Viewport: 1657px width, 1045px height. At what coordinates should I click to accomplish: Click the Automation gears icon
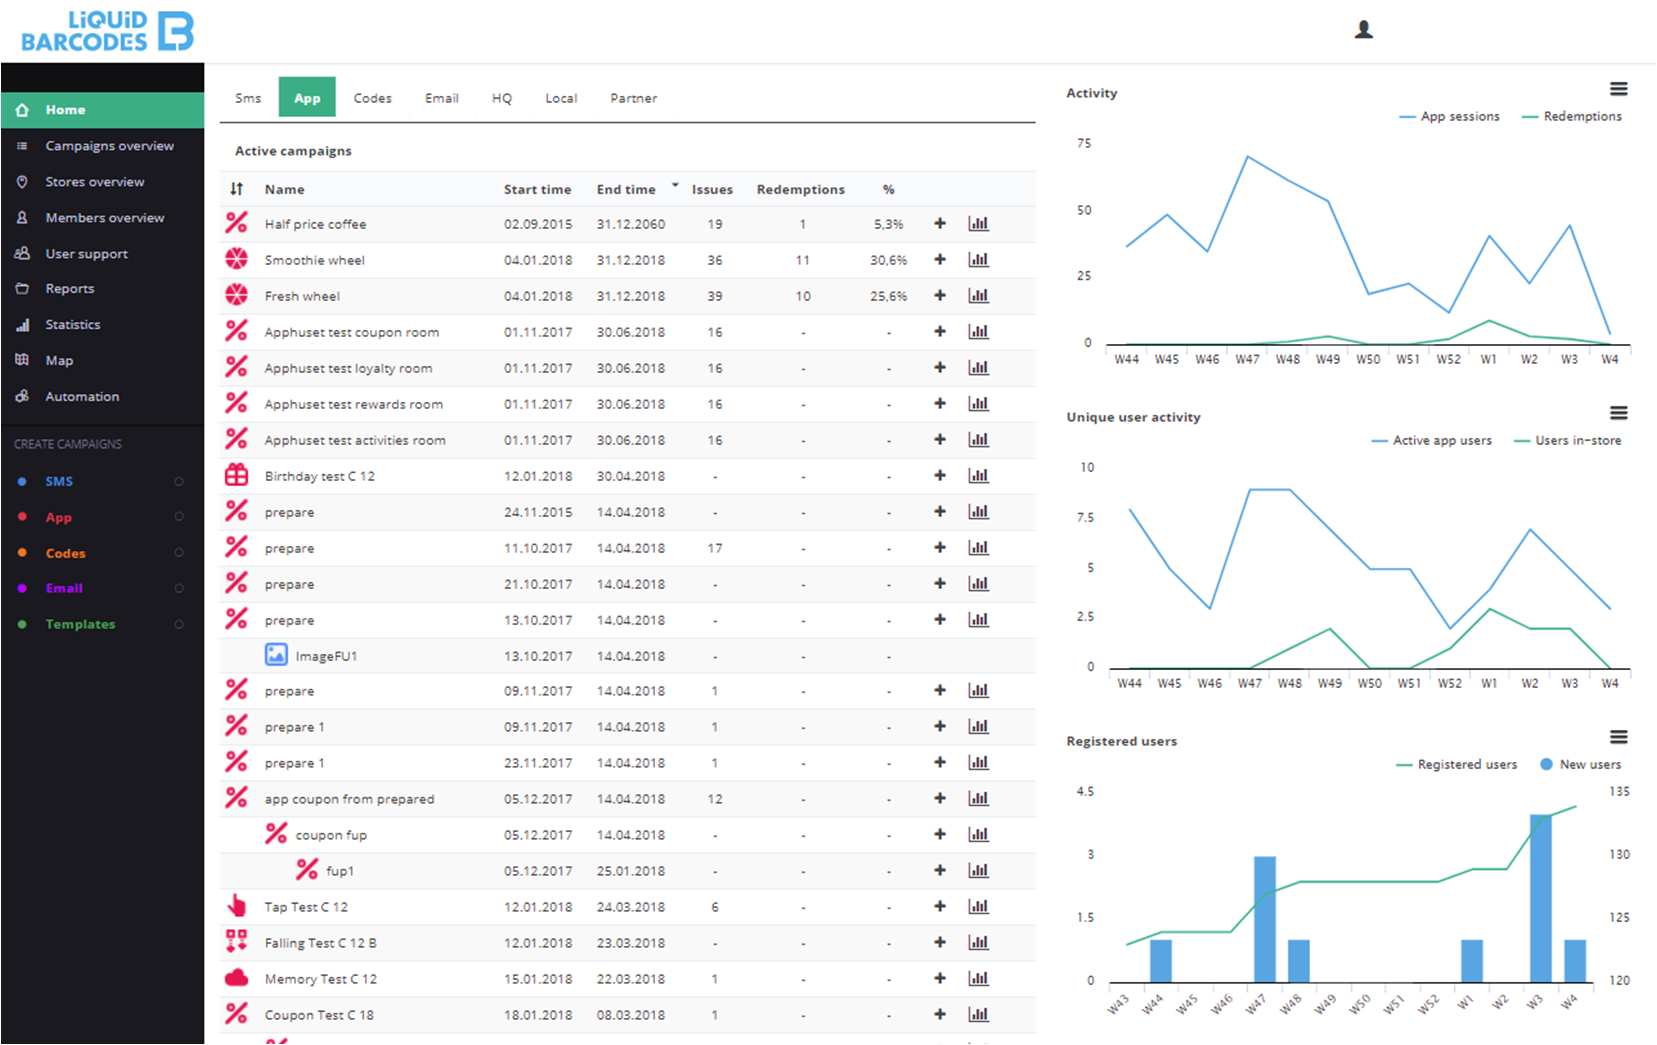22,396
